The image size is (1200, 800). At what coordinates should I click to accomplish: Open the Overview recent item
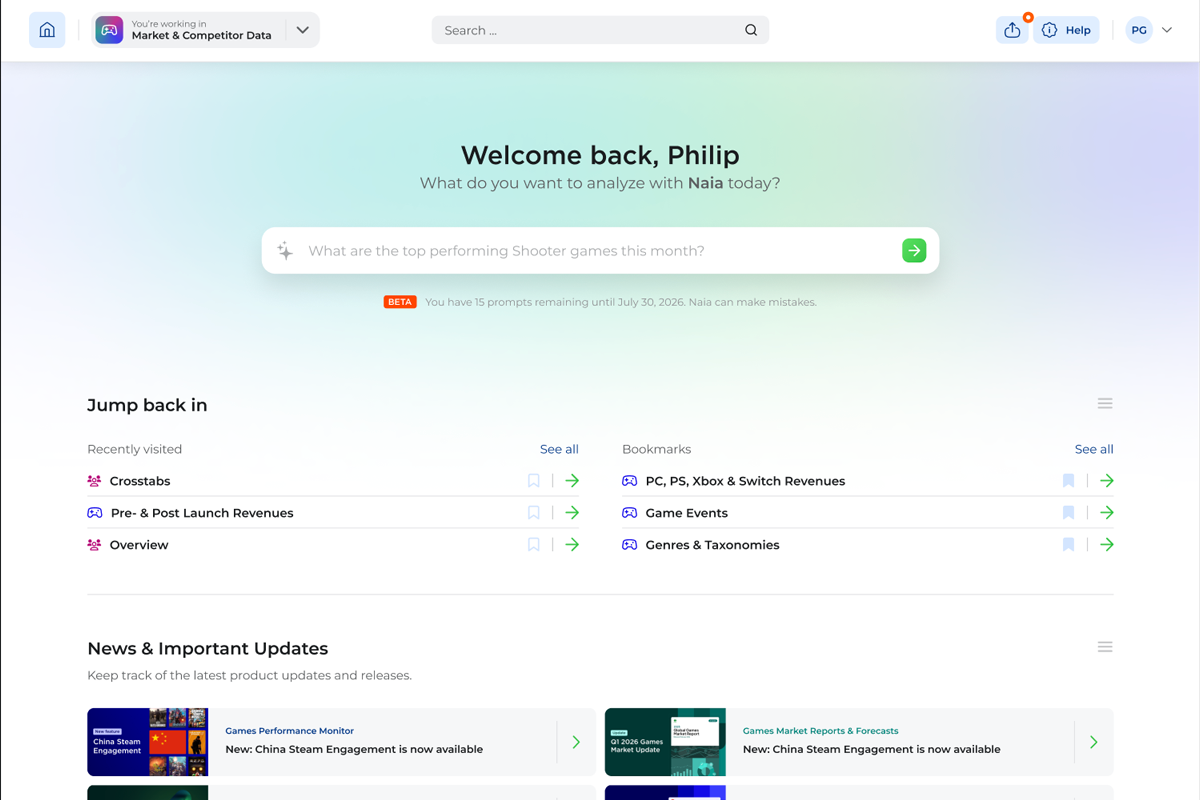[x=139, y=545]
